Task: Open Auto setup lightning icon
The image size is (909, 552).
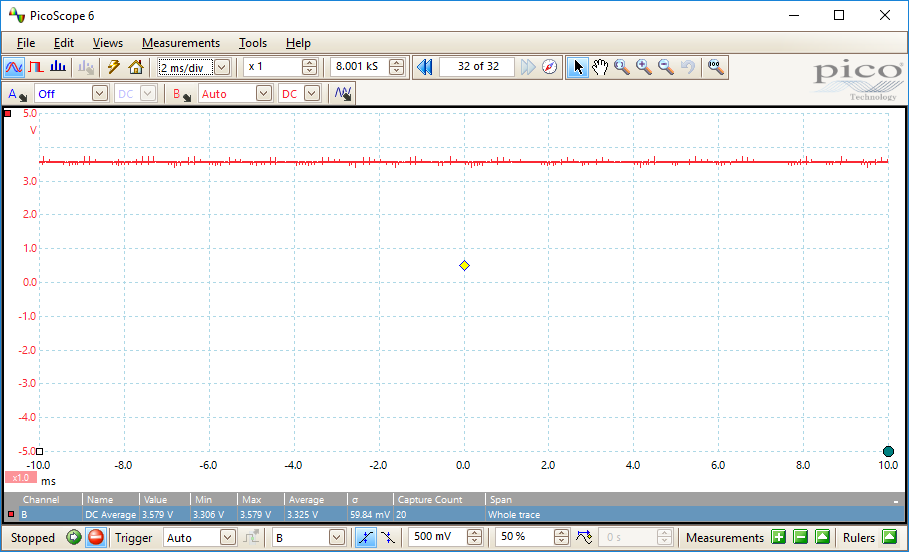Action: click(x=114, y=67)
